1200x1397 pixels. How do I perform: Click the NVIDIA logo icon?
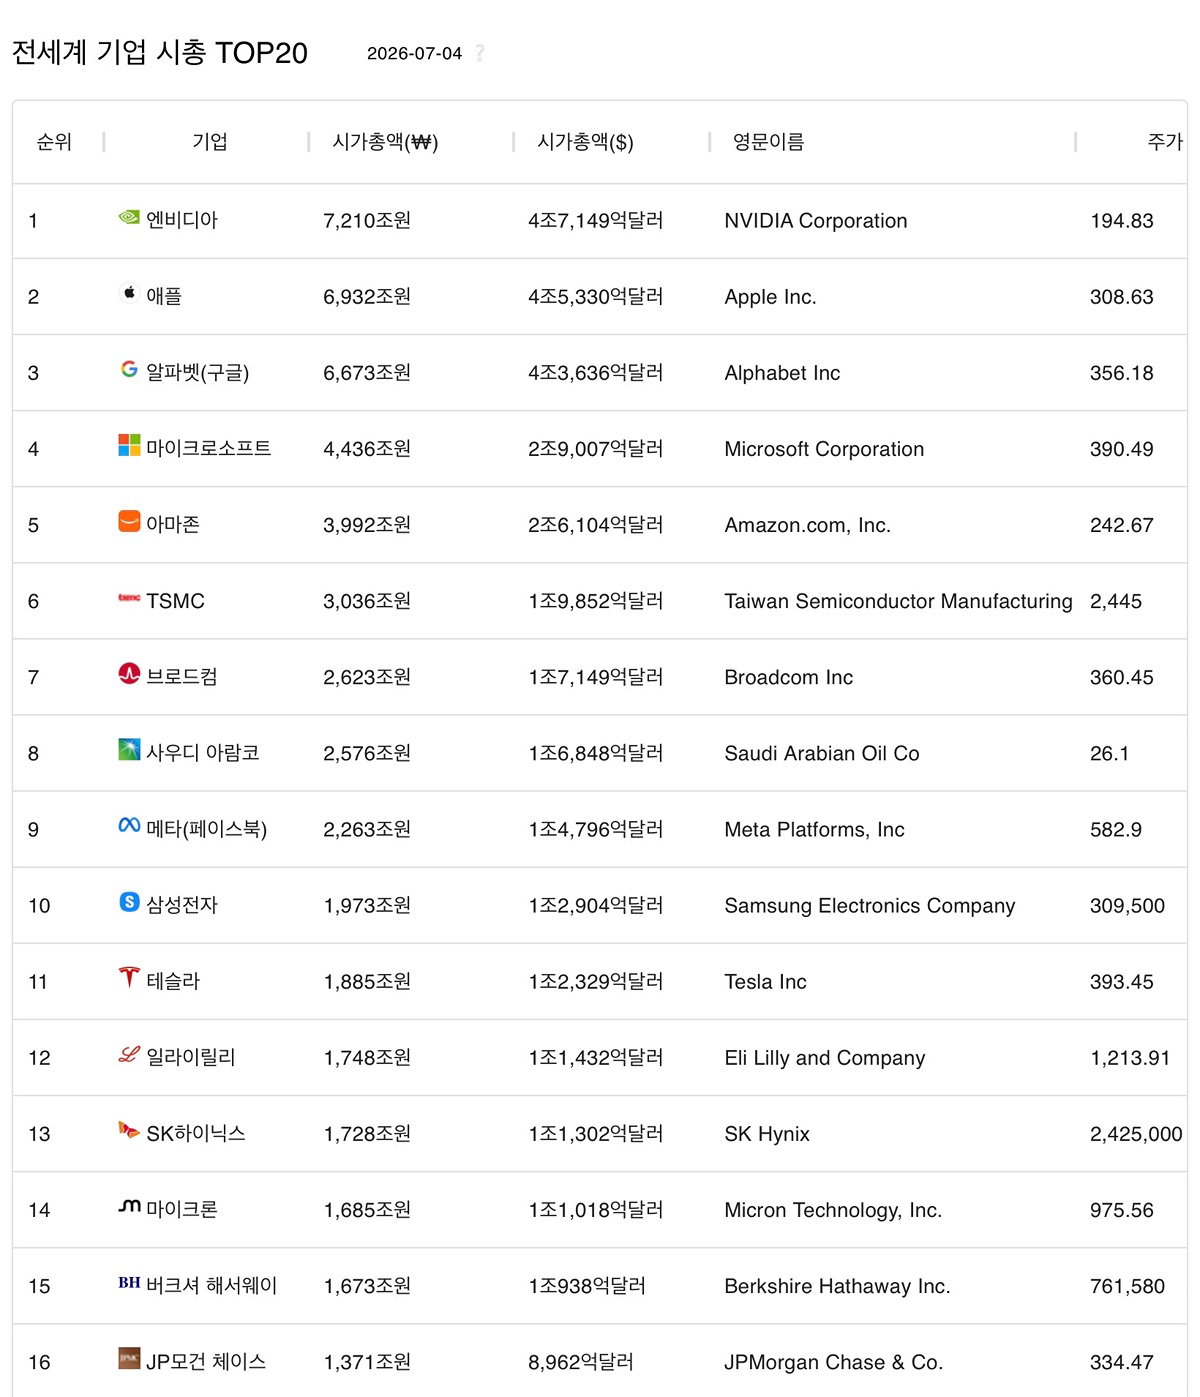129,217
